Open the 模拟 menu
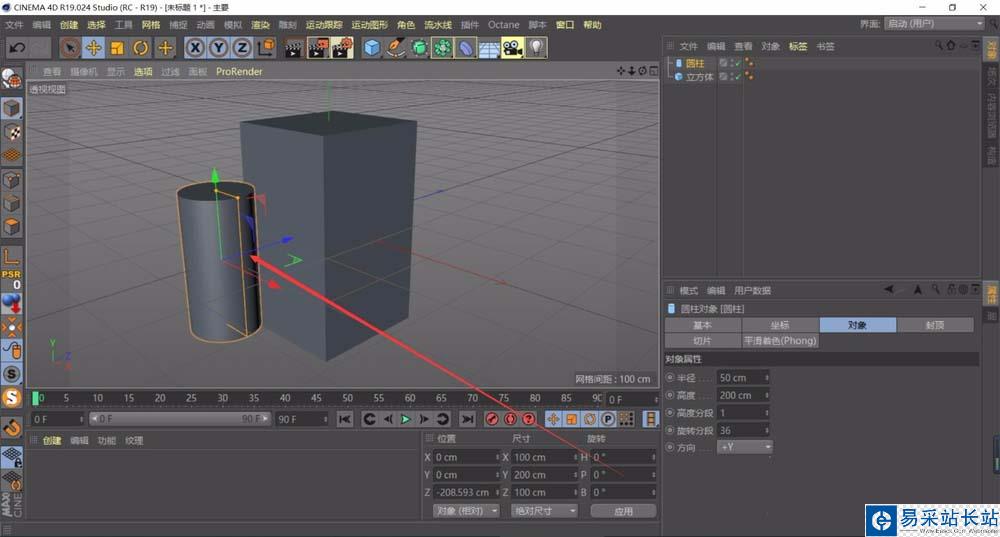 coord(232,24)
